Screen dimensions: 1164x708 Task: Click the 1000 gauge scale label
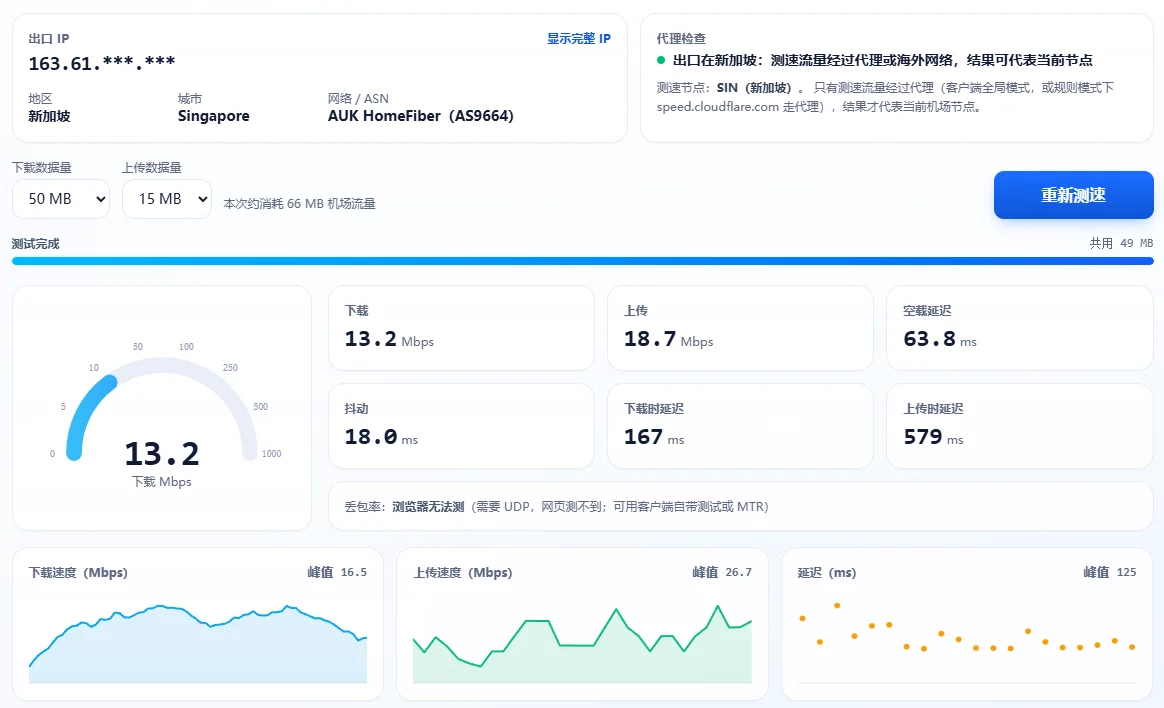pyautogui.click(x=272, y=453)
